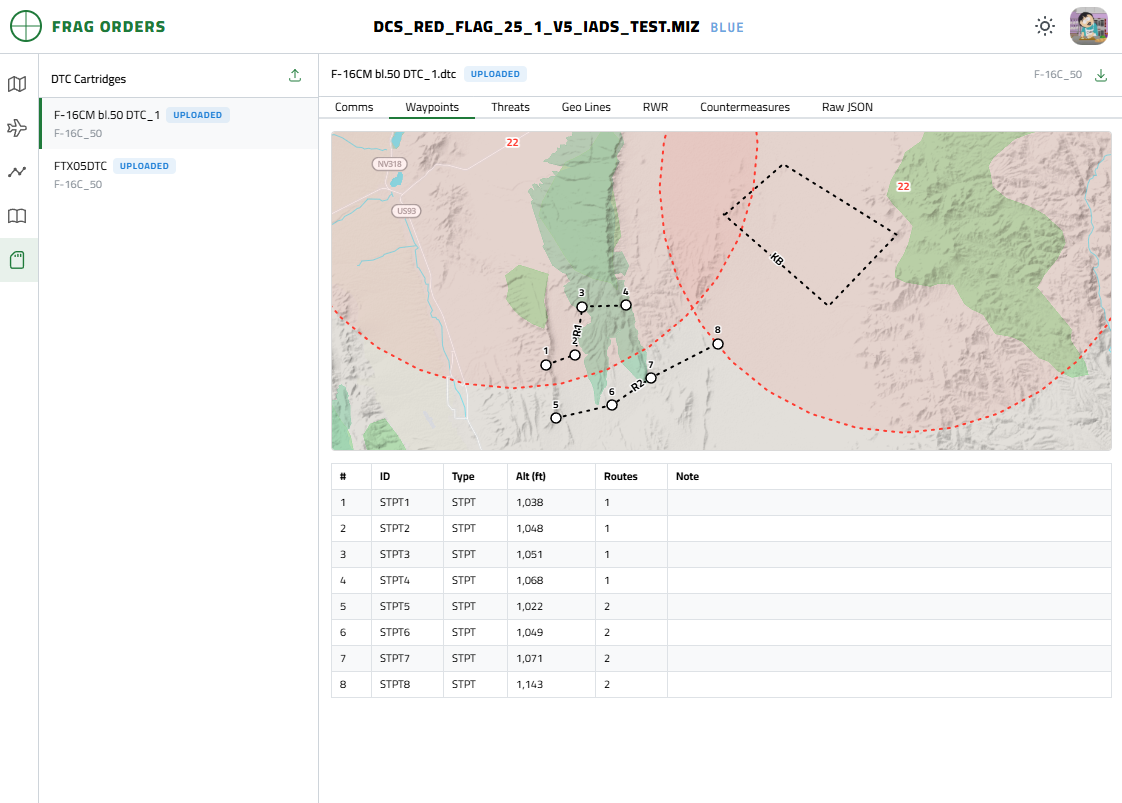Switch to the Threats tab
Screen dimensions: 1122x803
point(510,107)
